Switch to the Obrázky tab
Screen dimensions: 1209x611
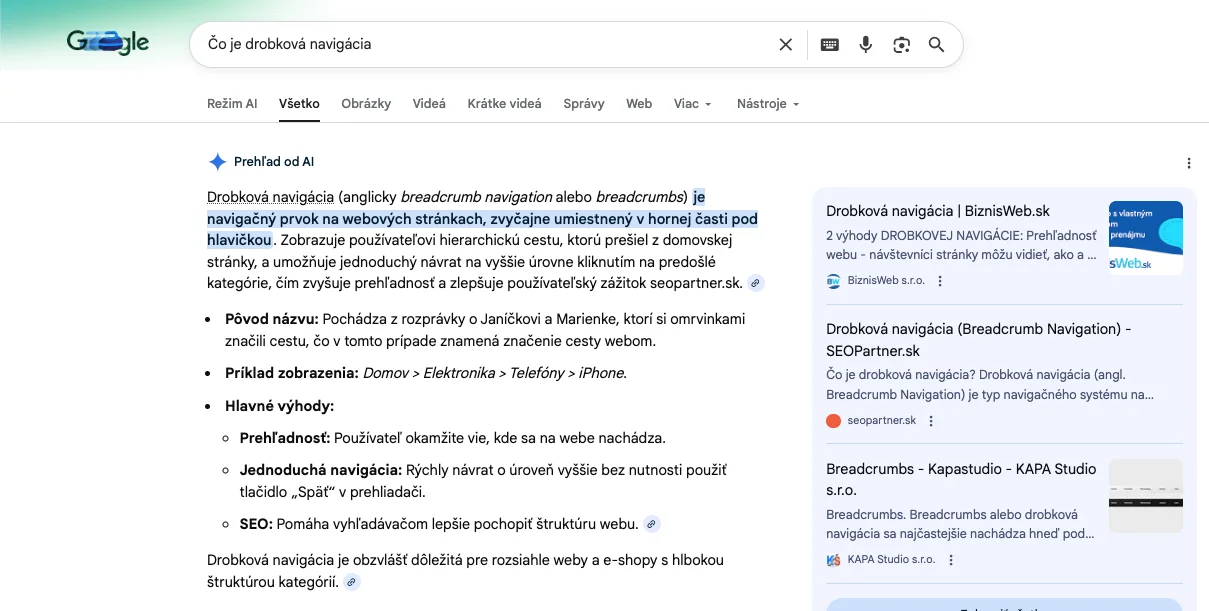pos(366,104)
